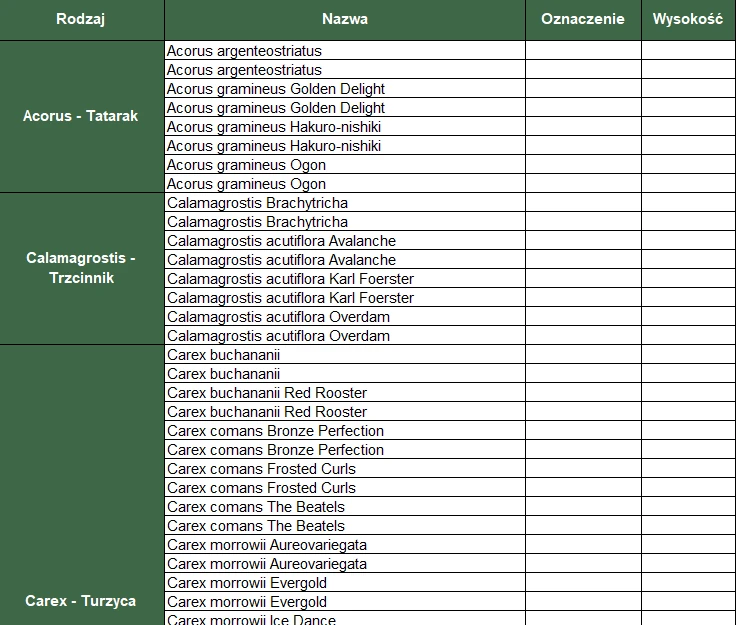Click the first Calamagrostis acutiflora Overdam cell
The width and height of the screenshot is (736, 625).
[345, 316]
